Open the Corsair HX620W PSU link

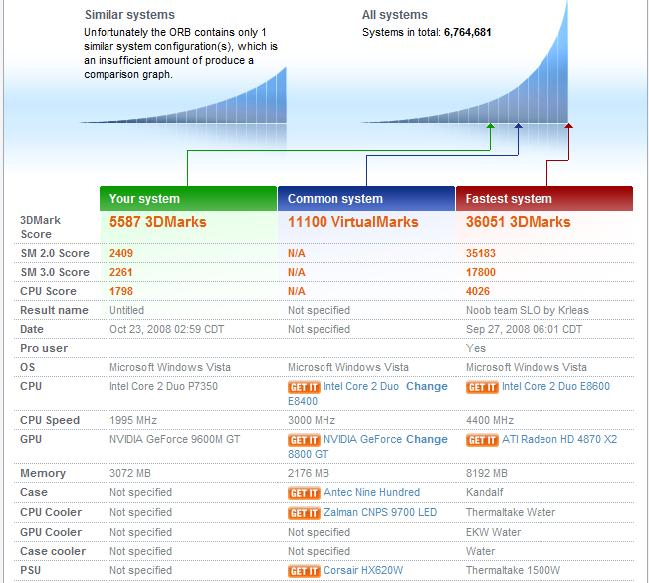[x=363, y=570]
